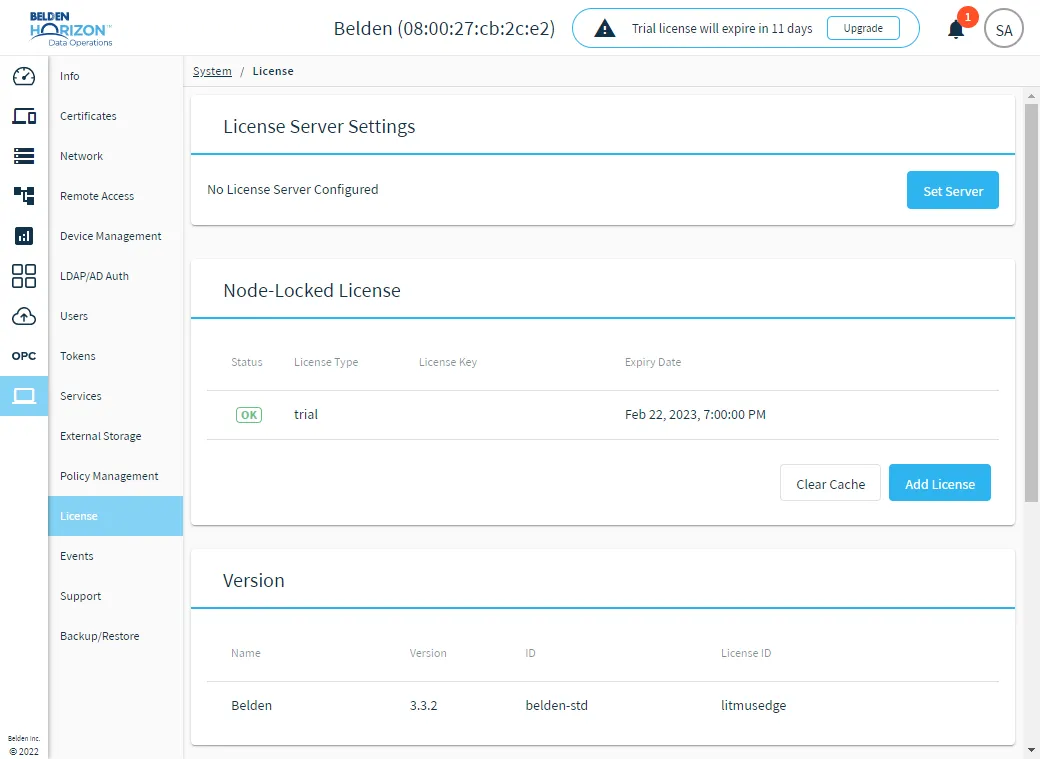Click the Set Server button
The width and height of the screenshot is (1040, 759).
coord(952,190)
